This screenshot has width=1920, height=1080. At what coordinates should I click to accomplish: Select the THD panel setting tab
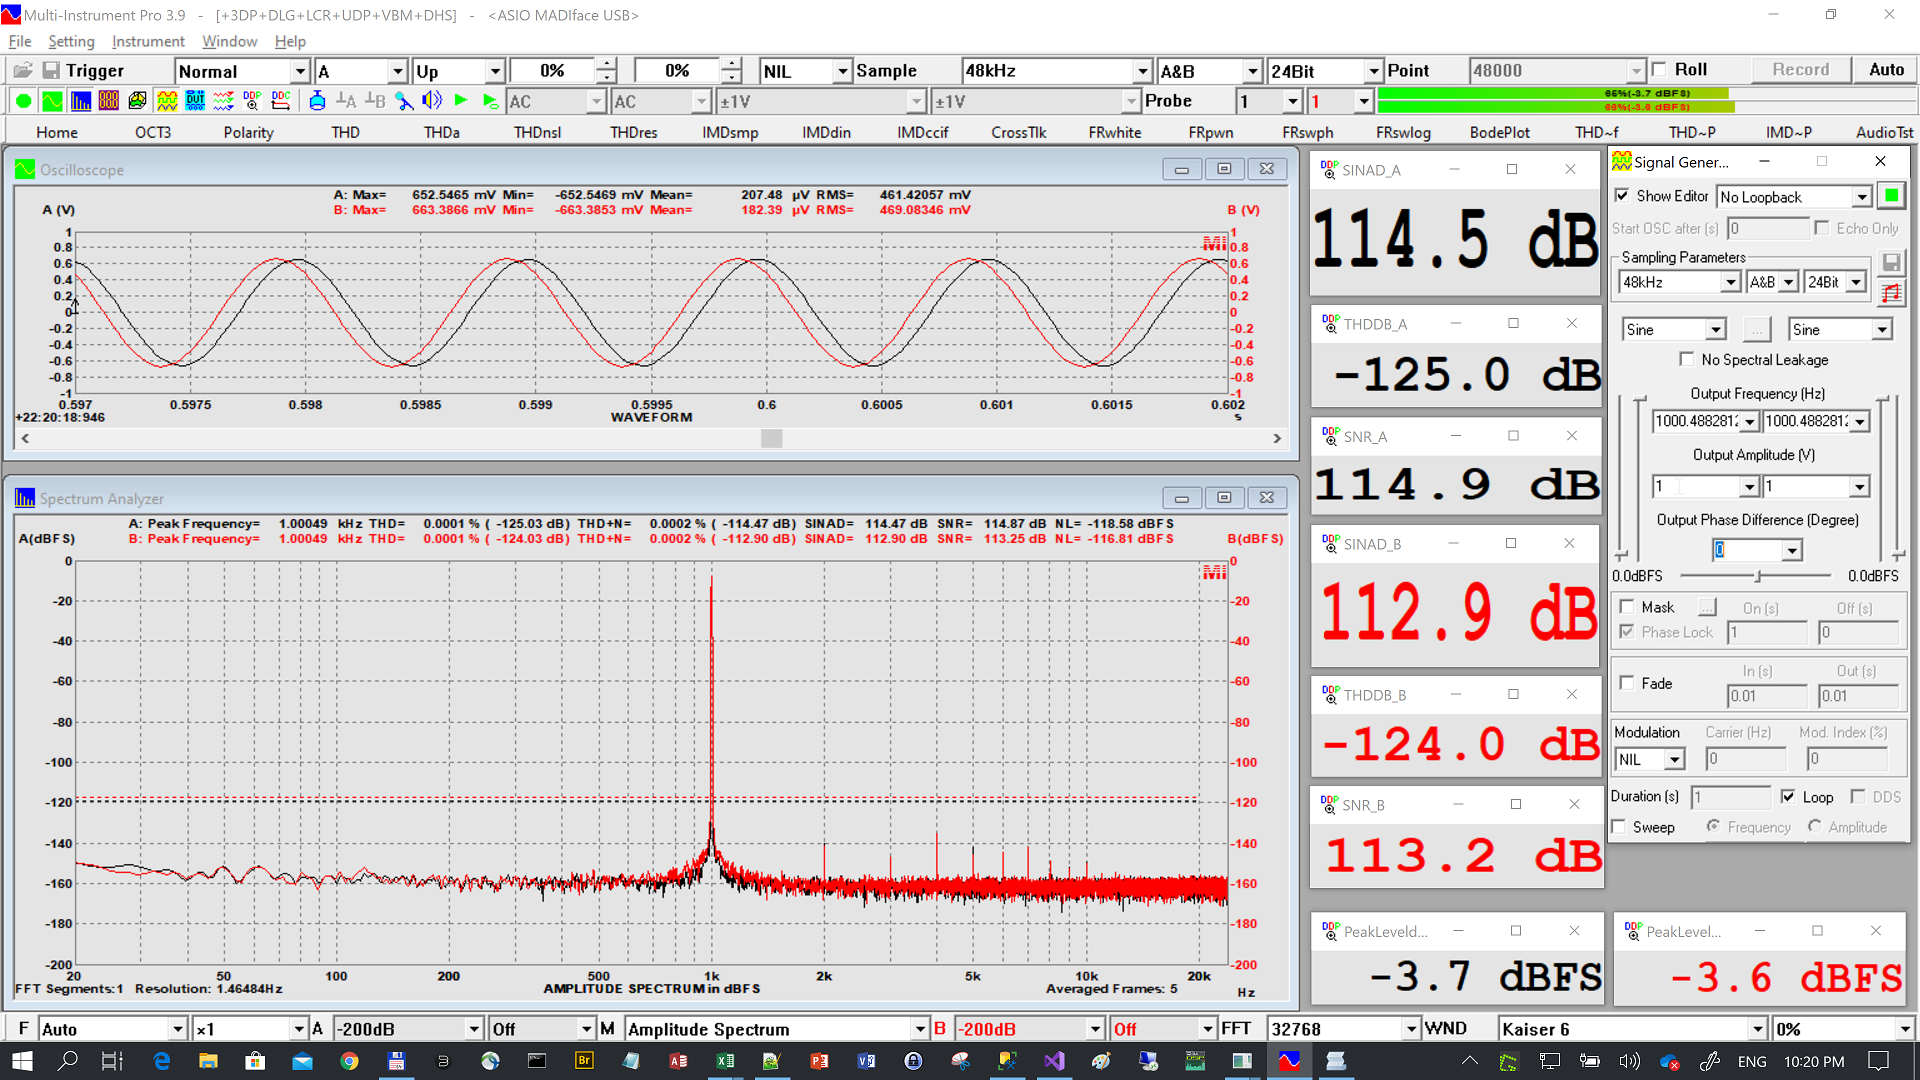(345, 132)
